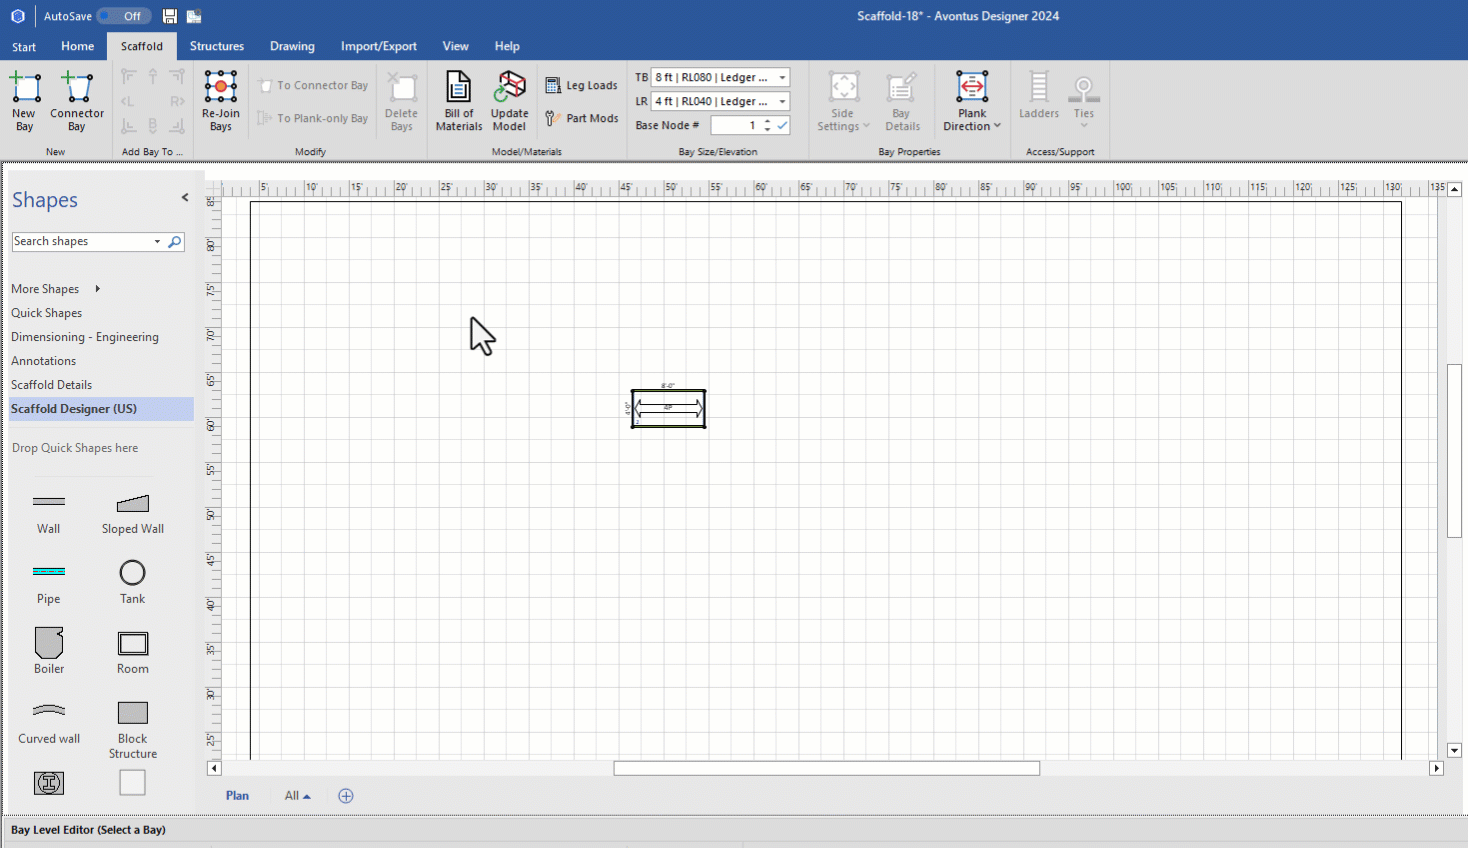
Task: Open the Scaffold Details stencil
Action: (x=51, y=385)
